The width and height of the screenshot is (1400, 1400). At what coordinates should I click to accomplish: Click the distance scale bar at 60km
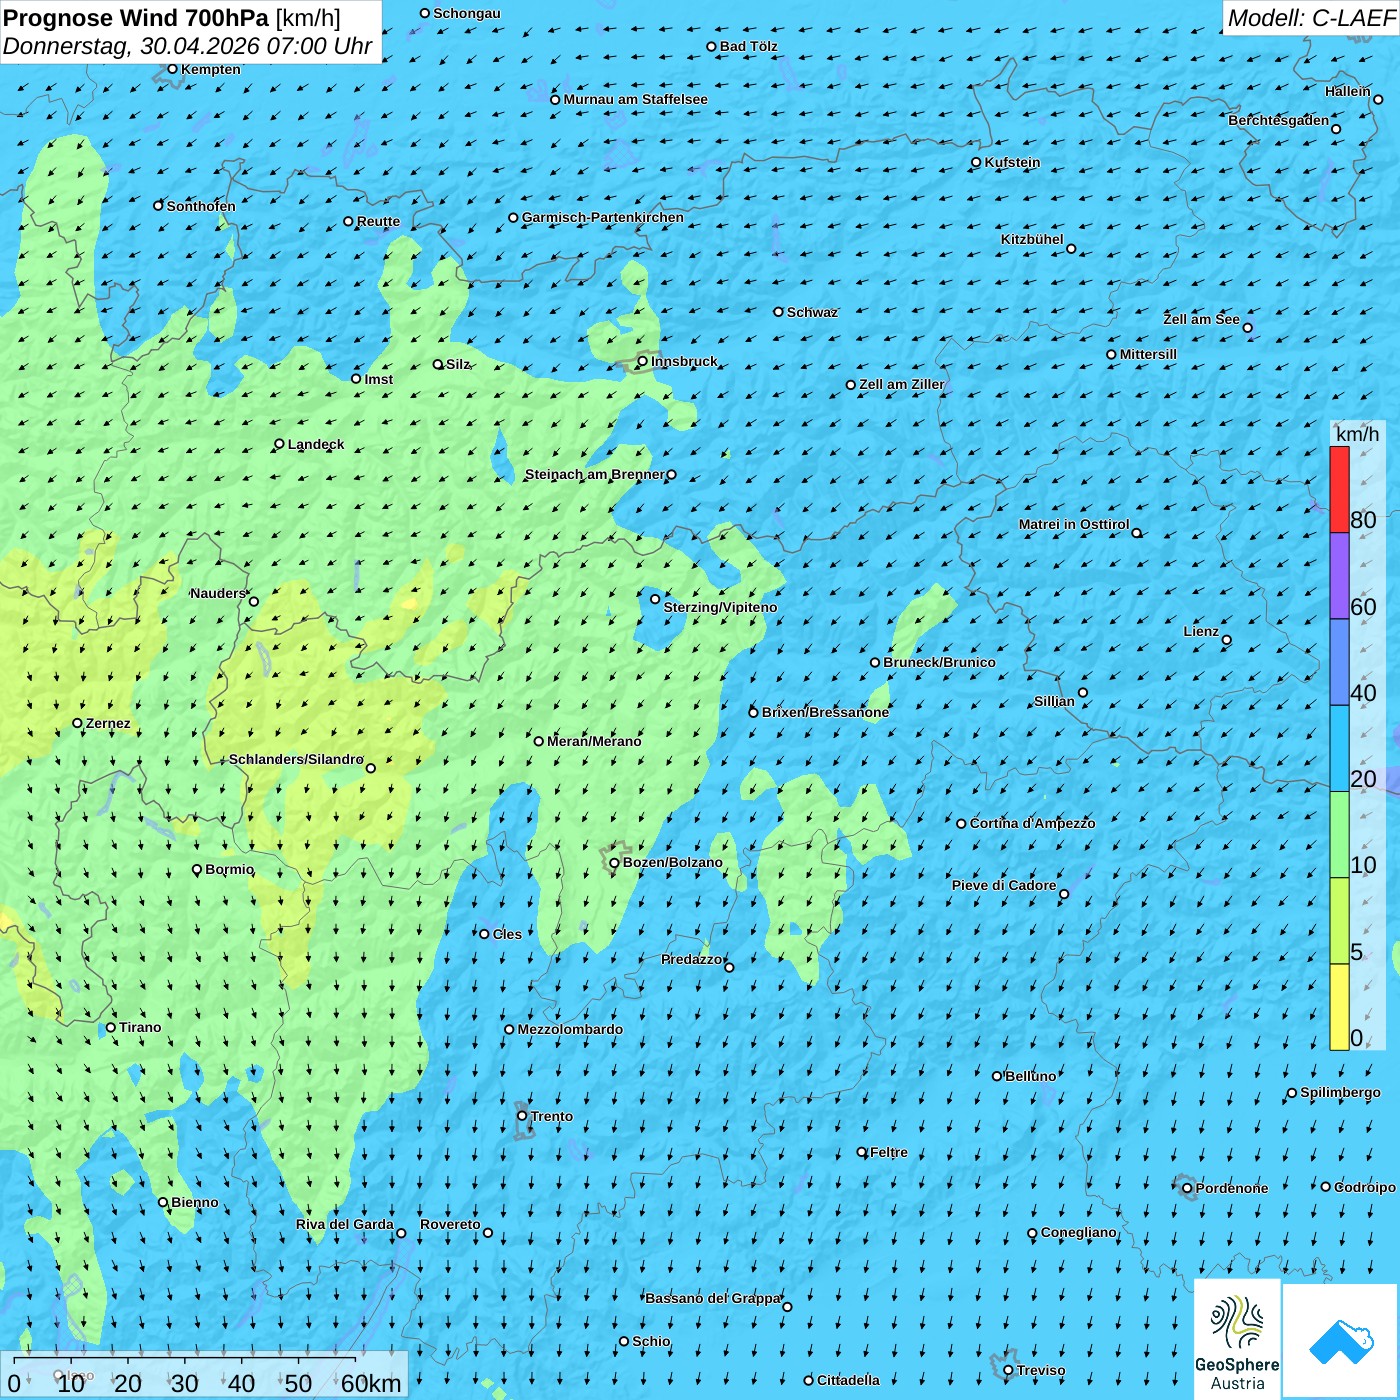[x=370, y=1383]
